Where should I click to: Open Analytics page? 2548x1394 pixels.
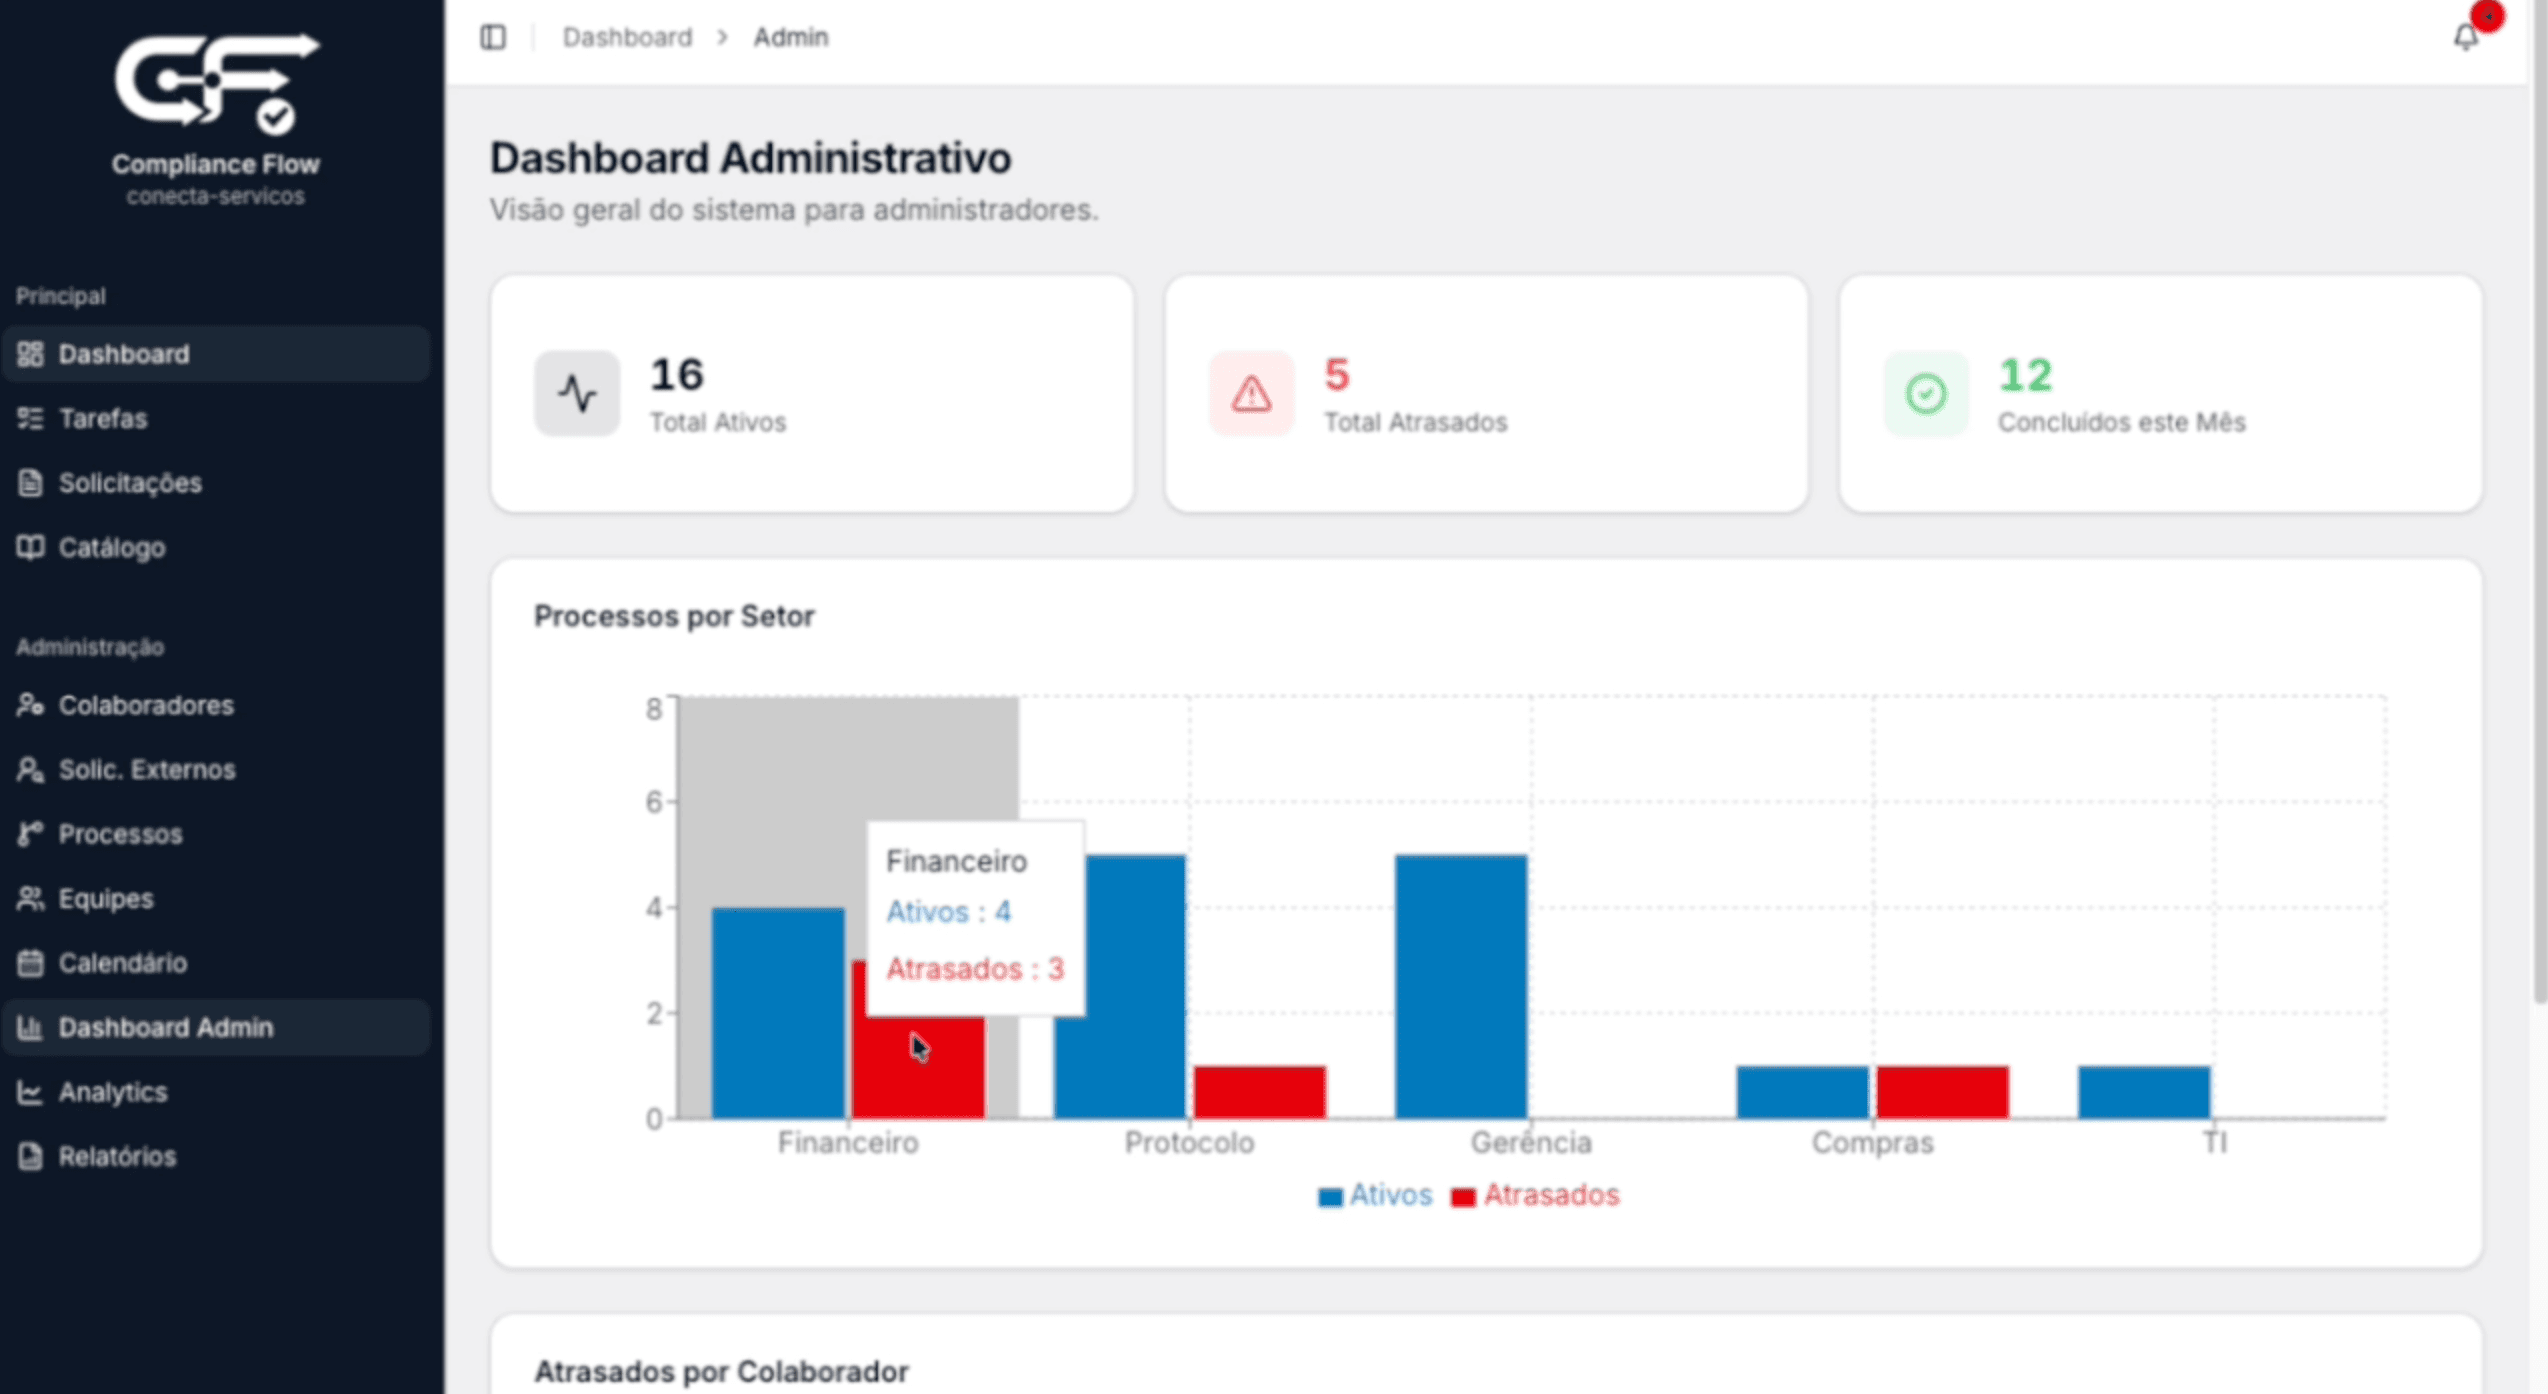pyautogui.click(x=216, y=1092)
